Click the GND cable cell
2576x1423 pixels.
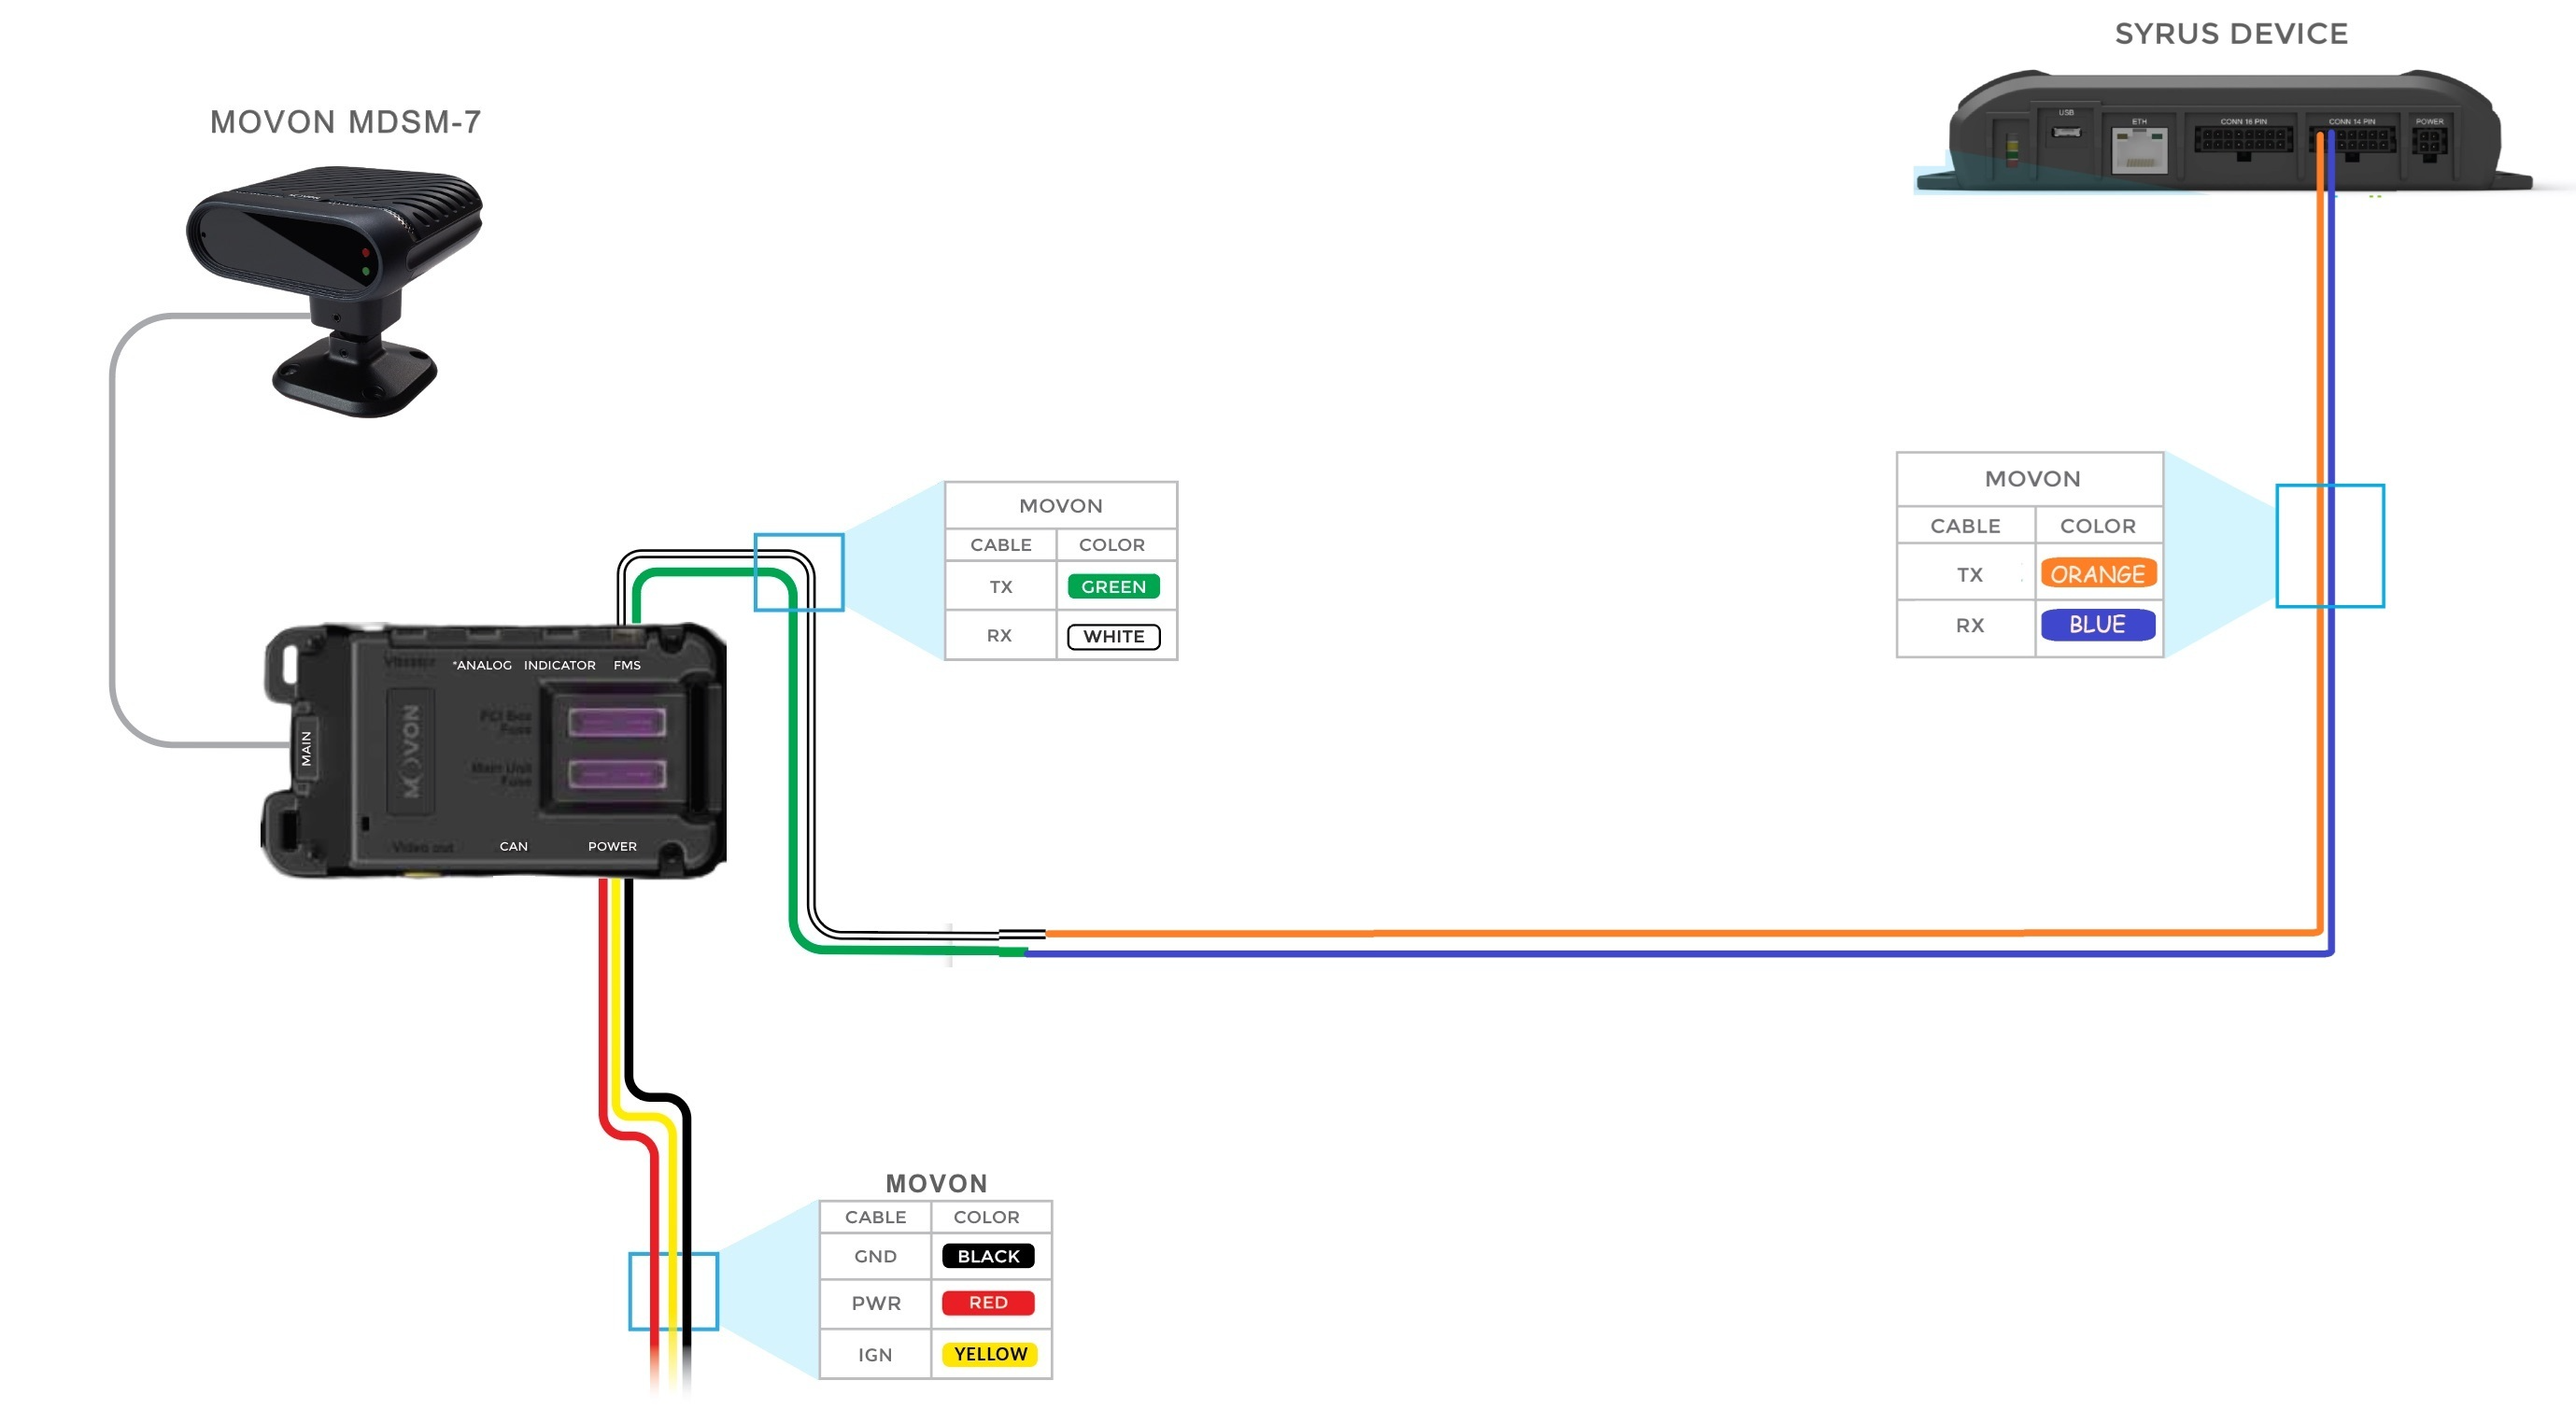point(875,1256)
